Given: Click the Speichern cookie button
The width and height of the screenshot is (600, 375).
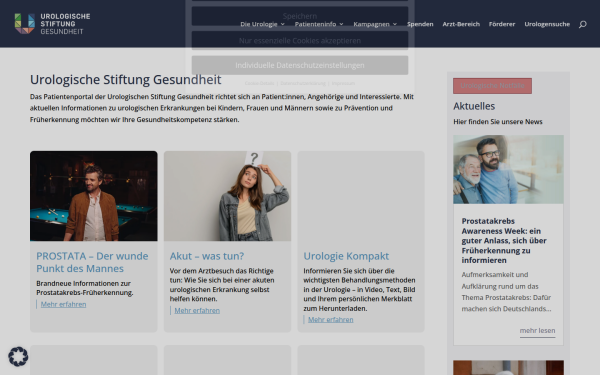Looking at the screenshot, I should [300, 16].
